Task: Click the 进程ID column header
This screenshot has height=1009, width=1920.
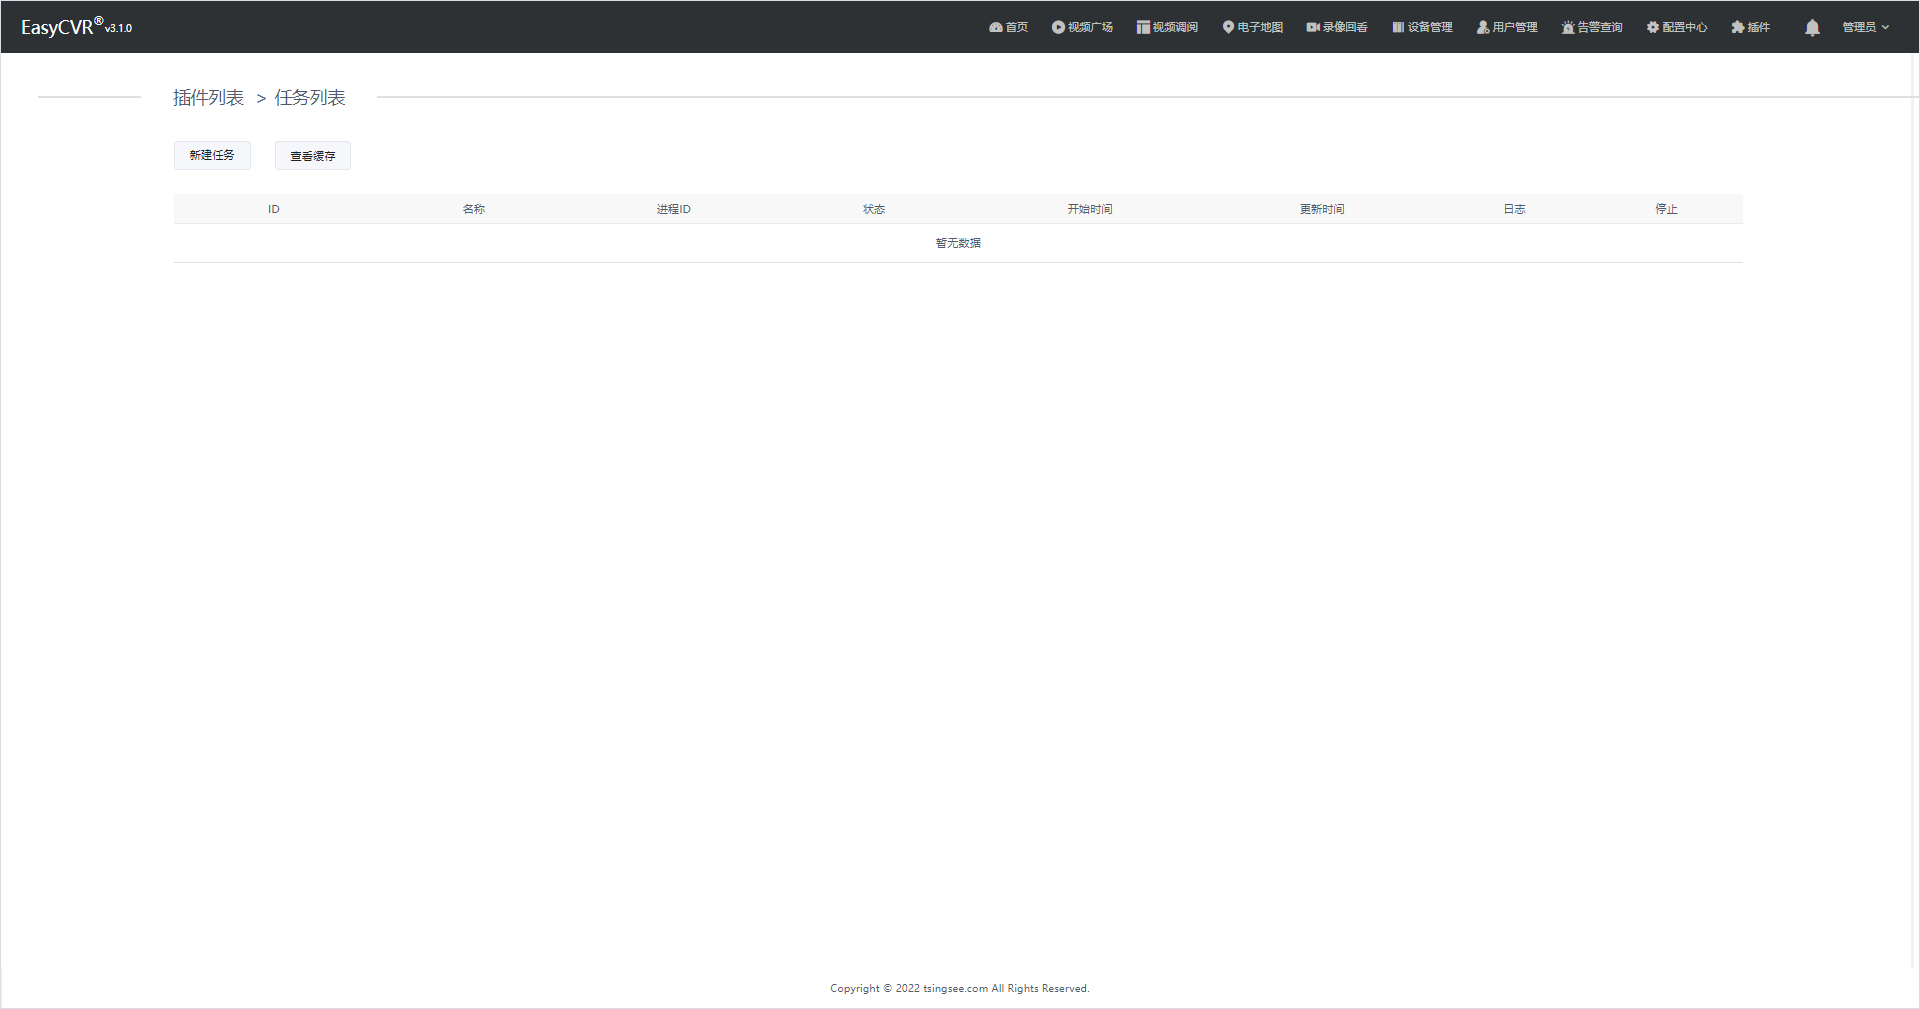Action: (674, 209)
